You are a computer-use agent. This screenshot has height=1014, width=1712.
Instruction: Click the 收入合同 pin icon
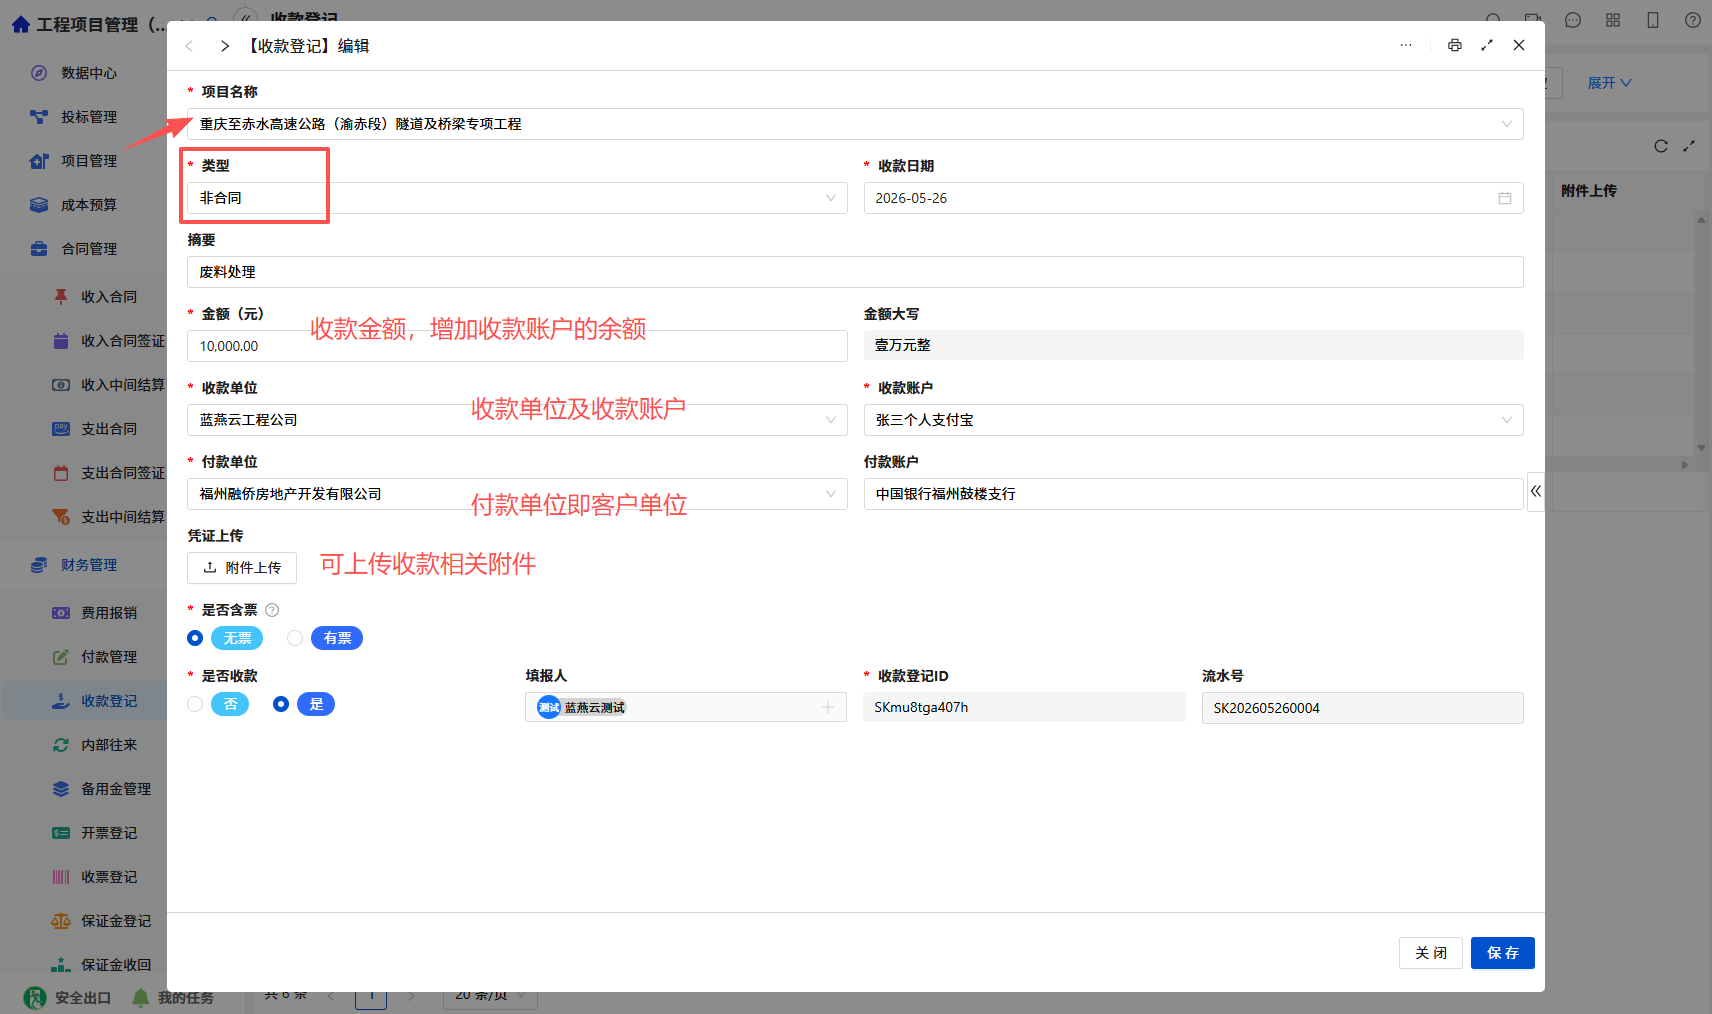61,297
